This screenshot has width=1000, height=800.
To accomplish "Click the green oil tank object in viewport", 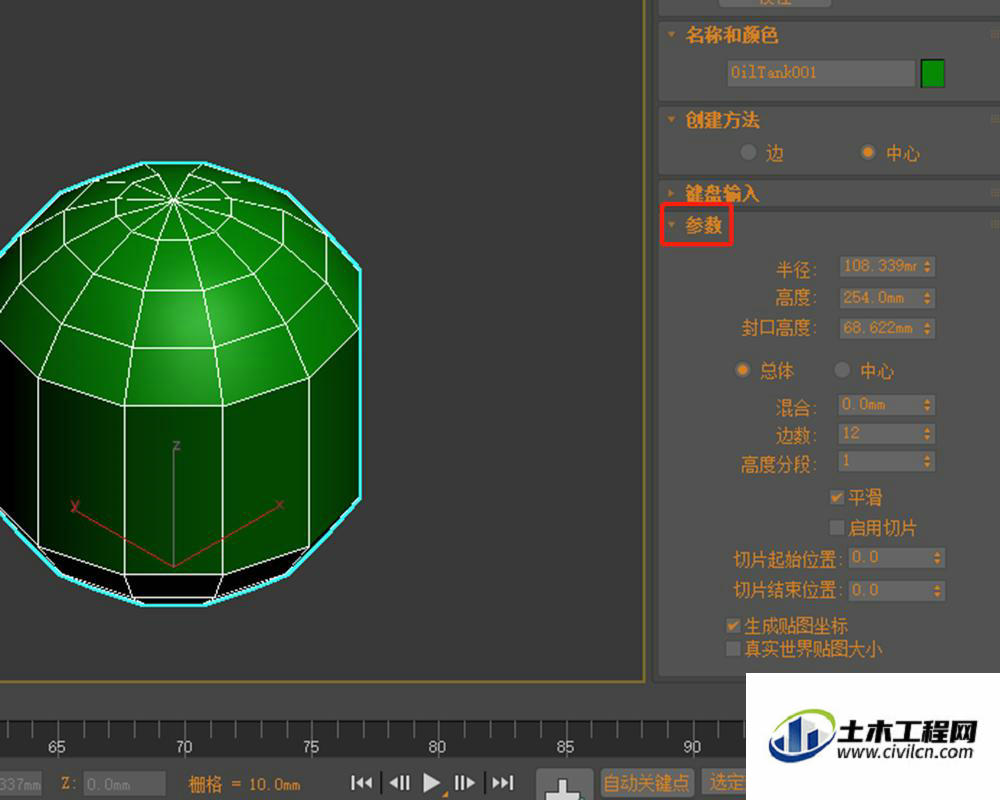I will point(179,383).
